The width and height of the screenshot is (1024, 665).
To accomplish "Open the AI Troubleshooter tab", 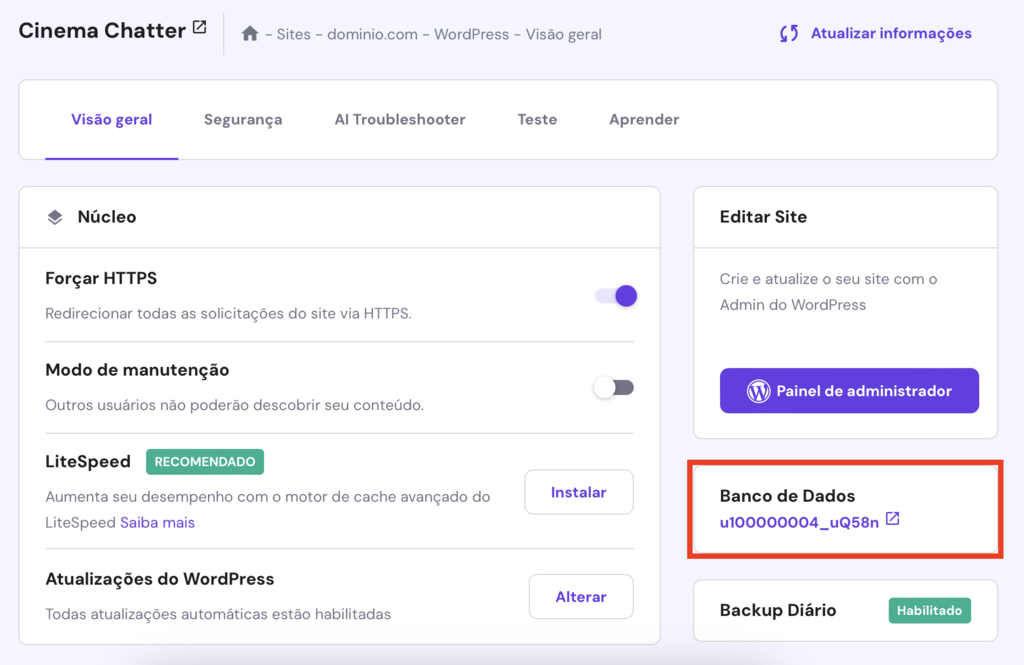I will [400, 119].
